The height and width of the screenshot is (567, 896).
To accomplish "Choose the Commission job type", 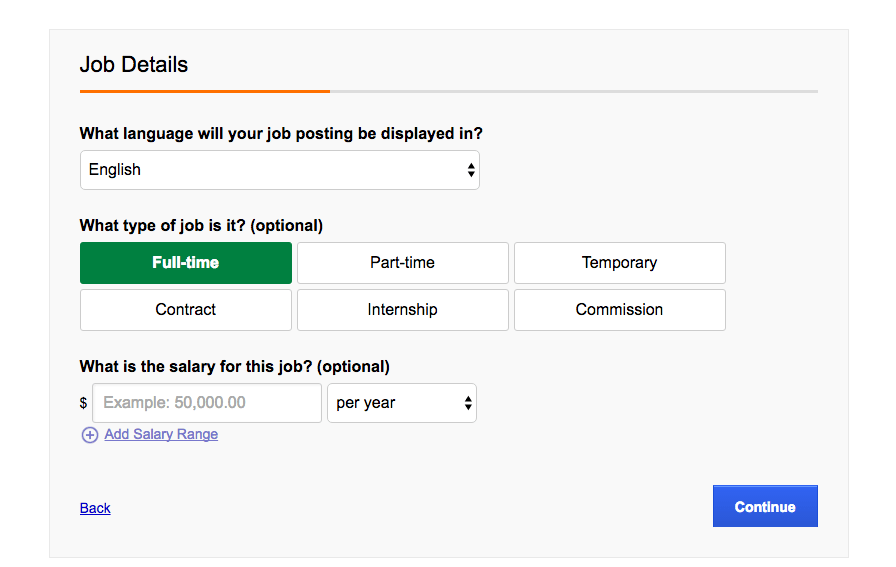I will [620, 310].
